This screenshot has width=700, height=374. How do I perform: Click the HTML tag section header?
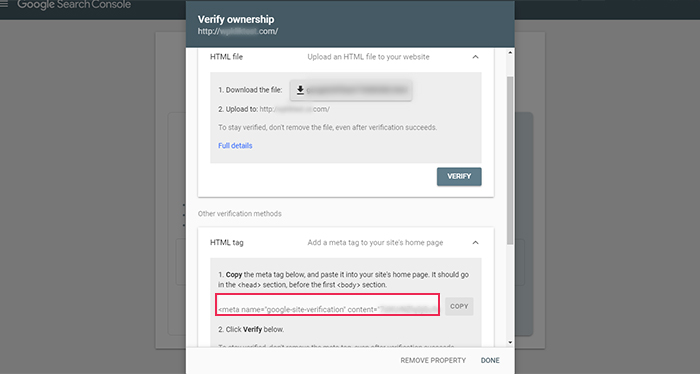(x=346, y=243)
